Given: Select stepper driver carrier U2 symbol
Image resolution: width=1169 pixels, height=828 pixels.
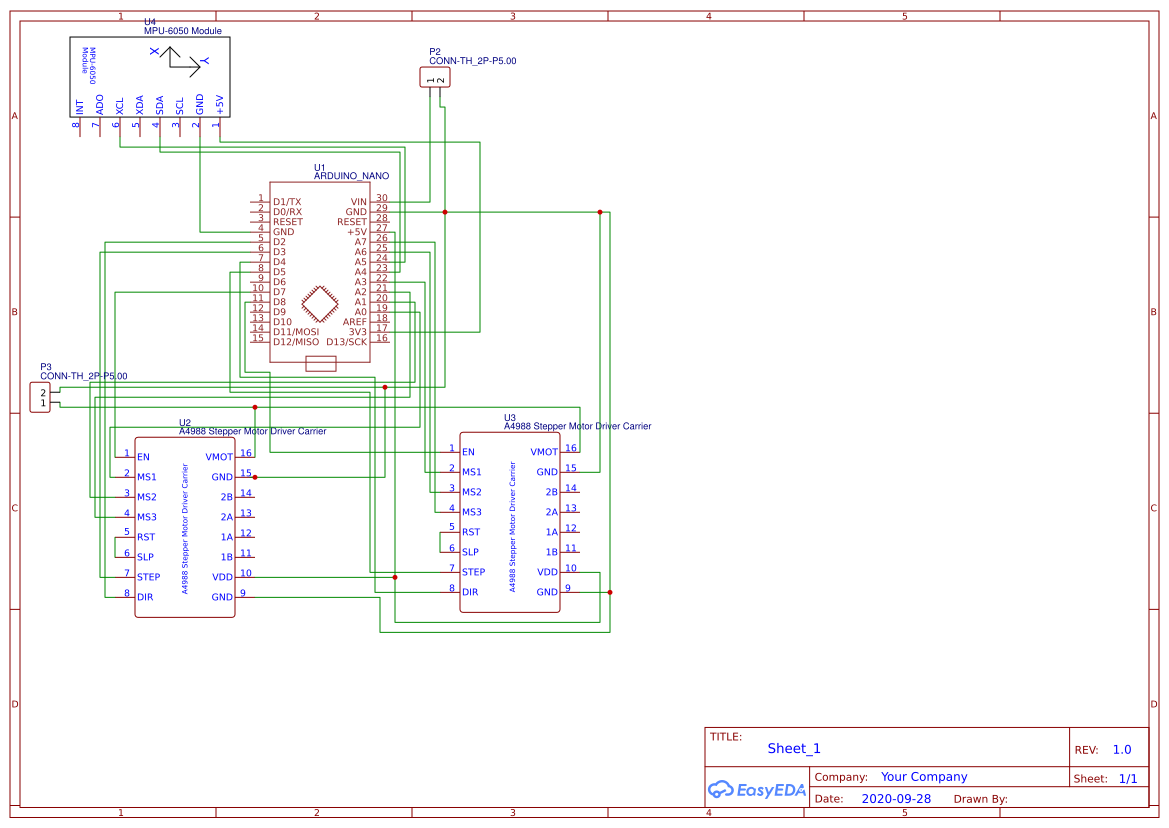Looking at the screenshot, I should (x=185, y=525).
